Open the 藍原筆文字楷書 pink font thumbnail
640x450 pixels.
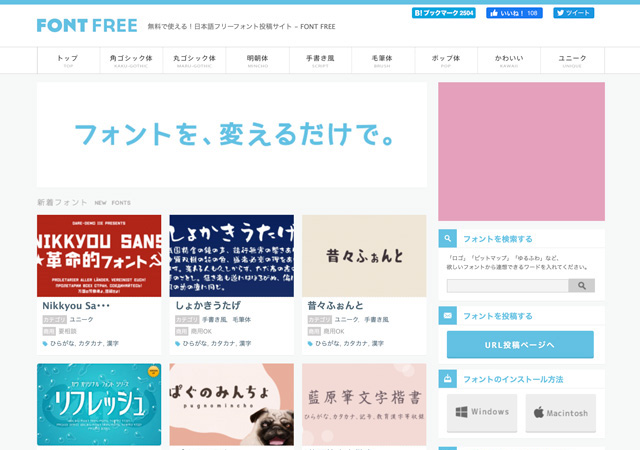click(364, 404)
